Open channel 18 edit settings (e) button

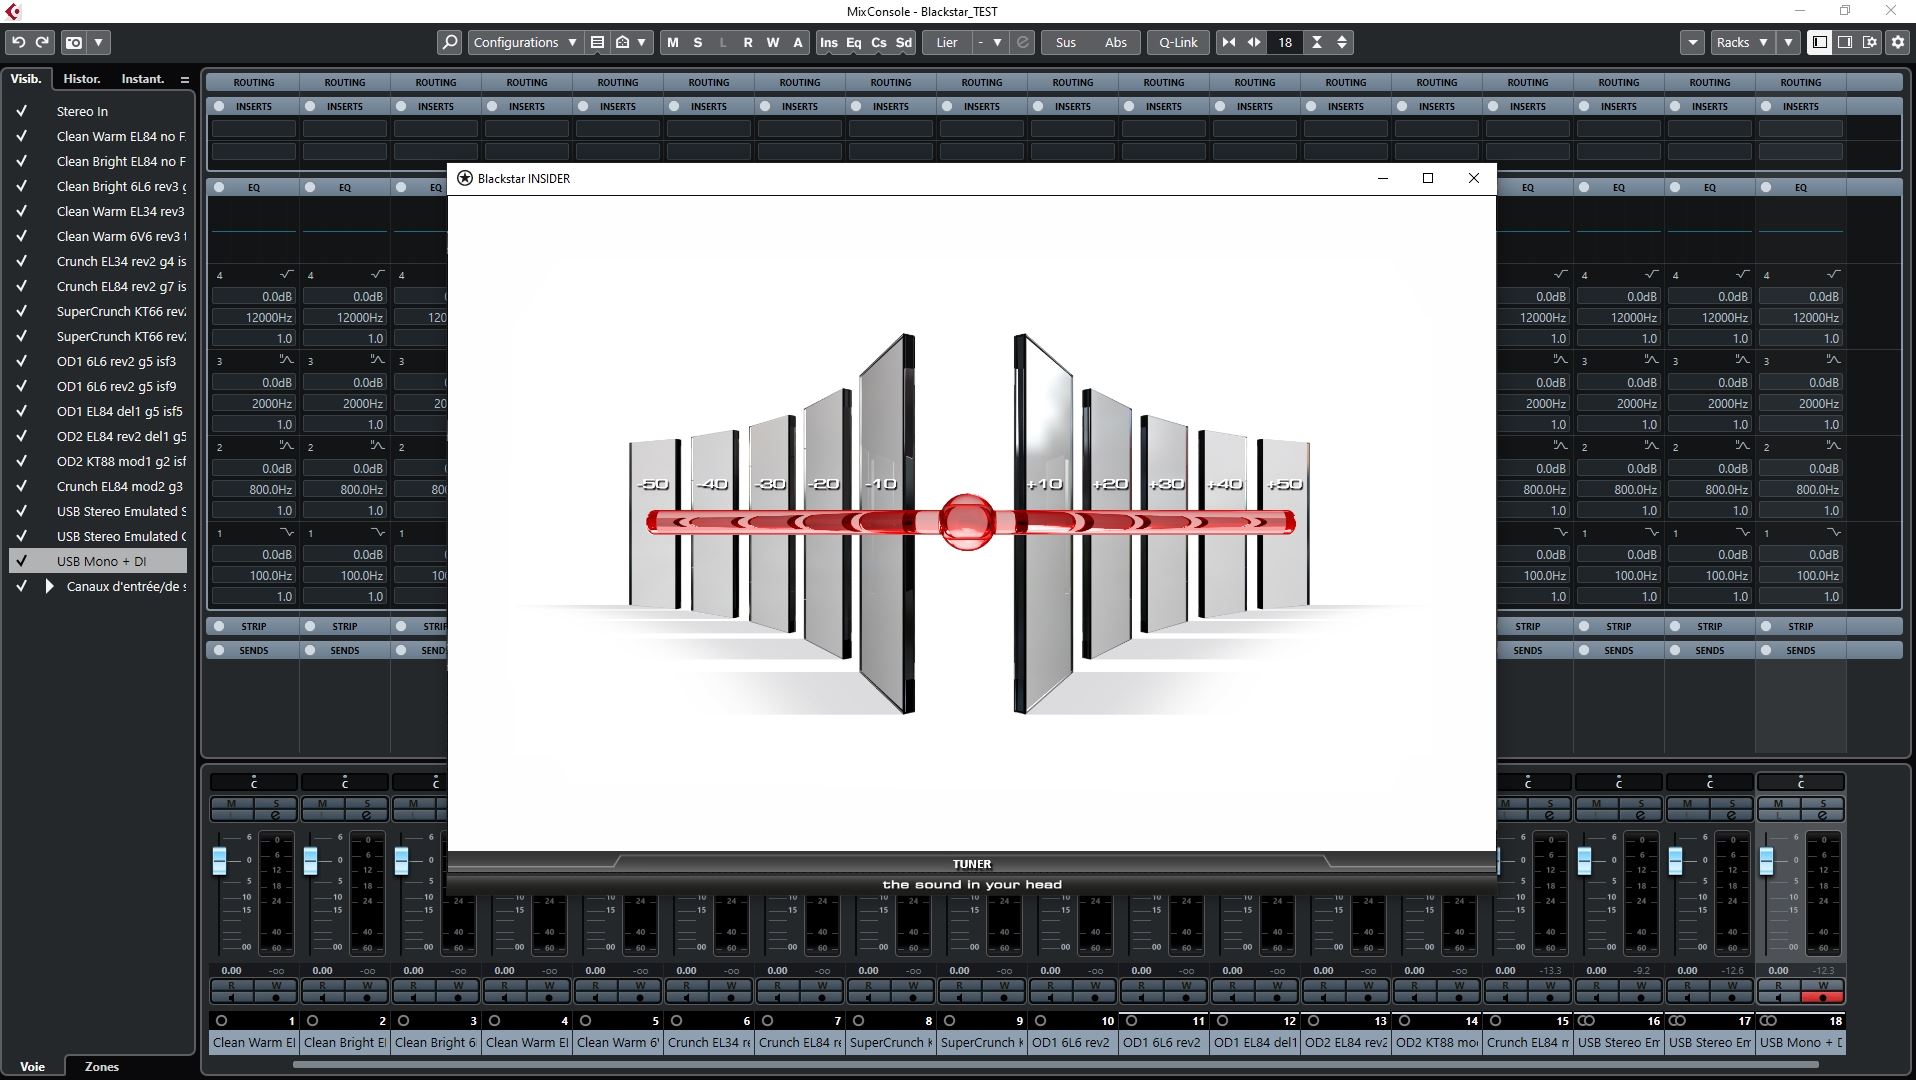pyautogui.click(x=1822, y=816)
